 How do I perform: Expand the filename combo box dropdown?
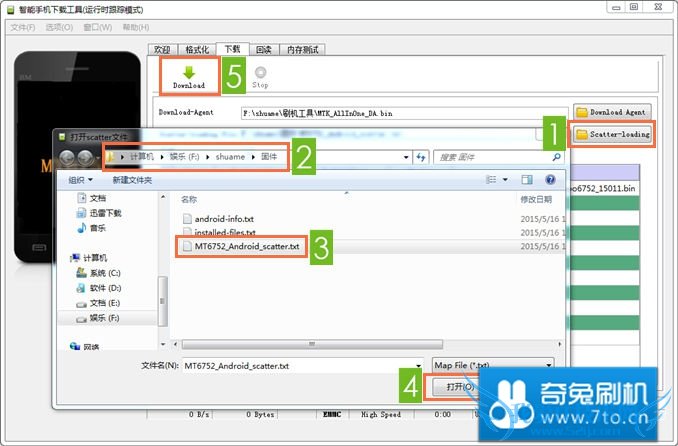419,366
